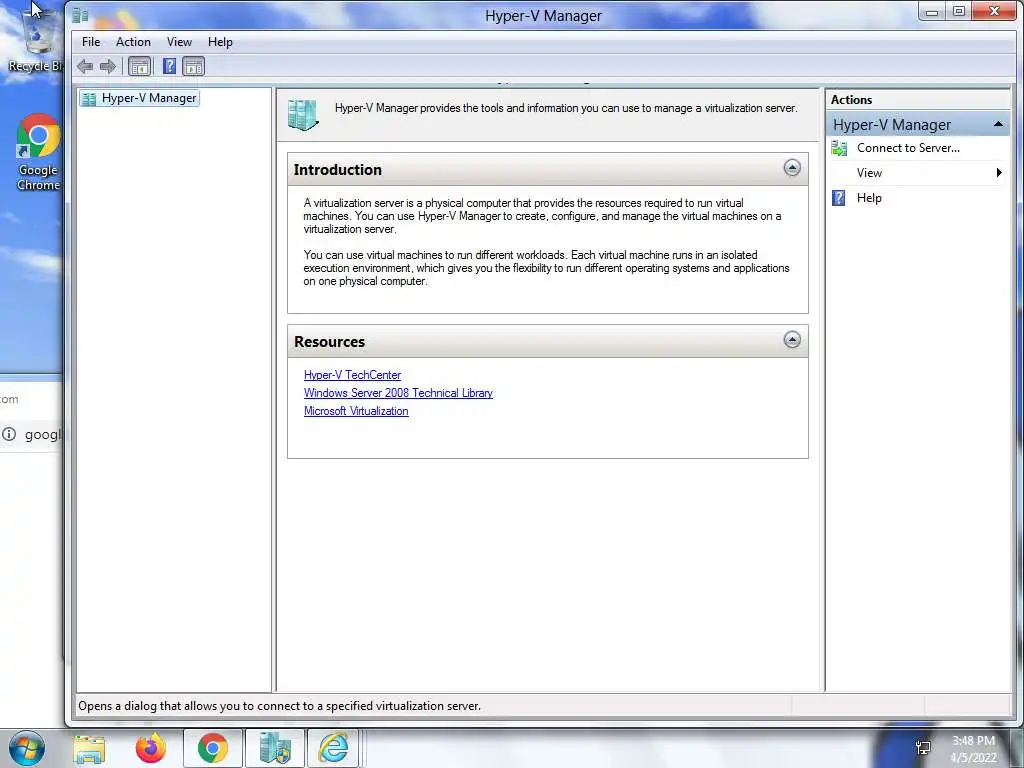Expand the View submenu arrow in Actions

(x=999, y=172)
